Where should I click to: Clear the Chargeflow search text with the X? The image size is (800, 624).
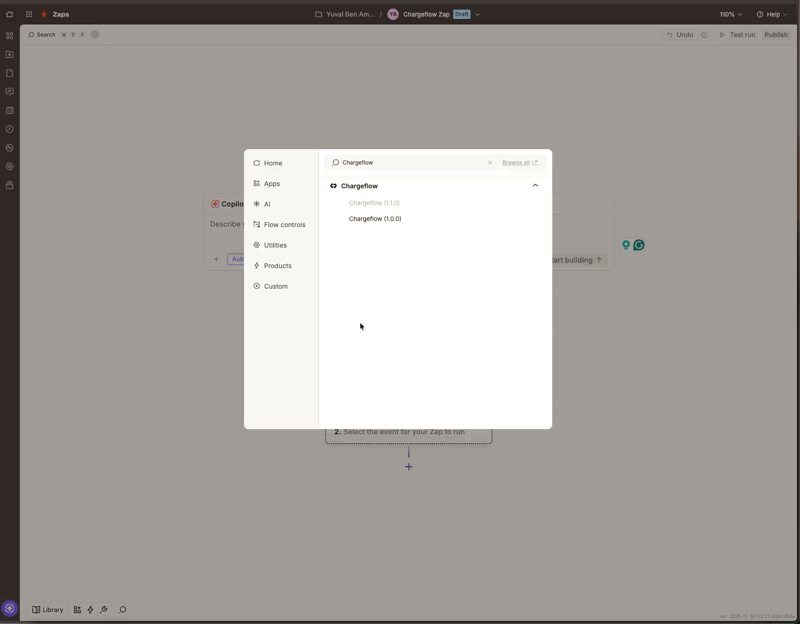tap(490, 162)
